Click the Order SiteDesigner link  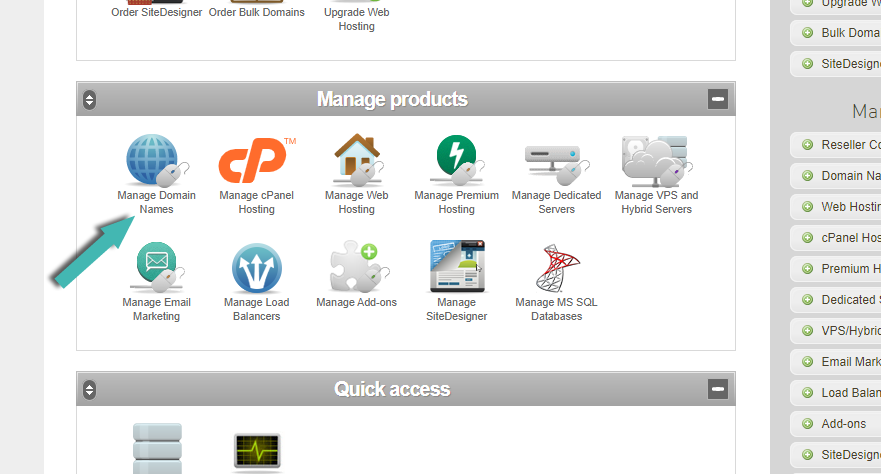(x=157, y=12)
